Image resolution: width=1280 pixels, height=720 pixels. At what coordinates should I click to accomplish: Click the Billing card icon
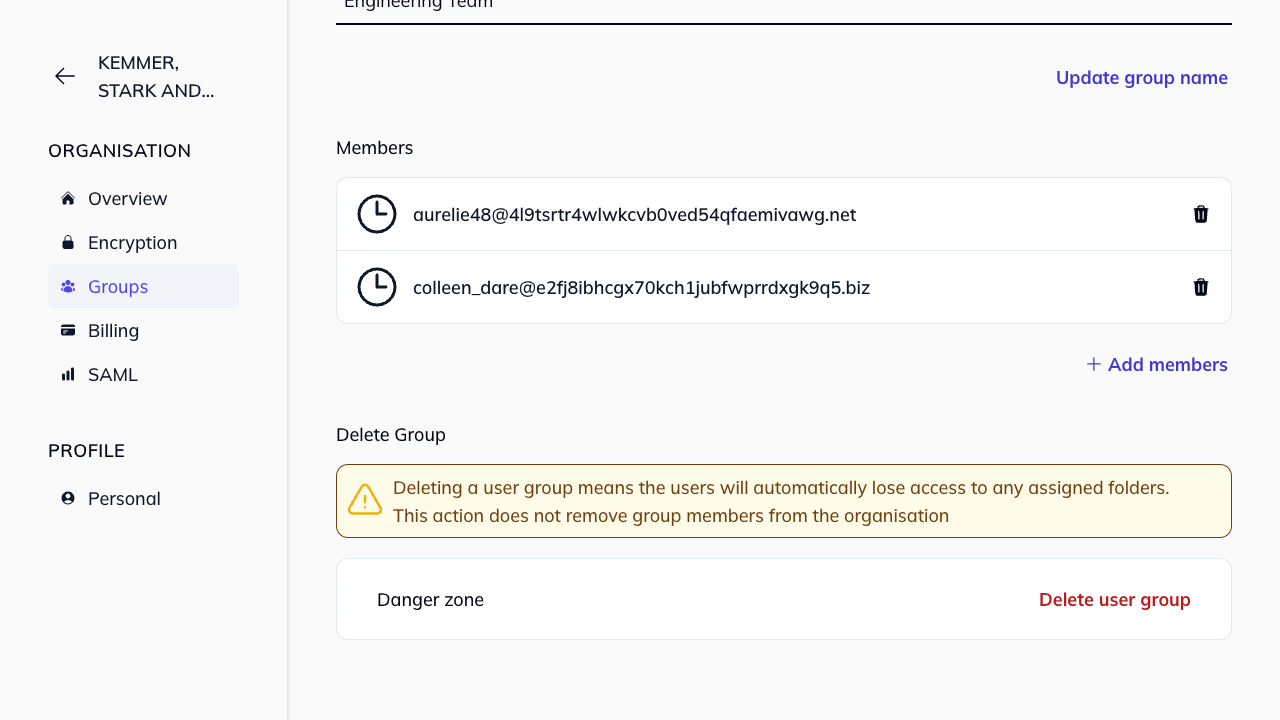67,330
